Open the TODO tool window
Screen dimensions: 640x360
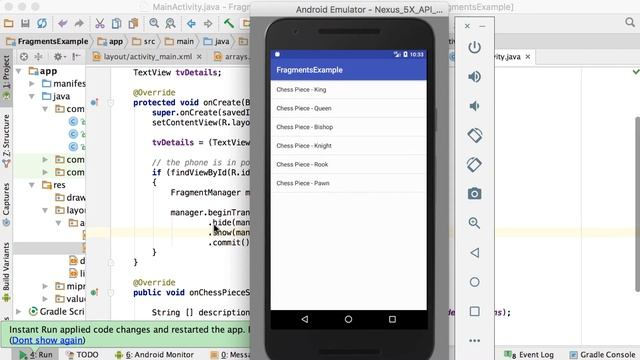tap(82, 355)
